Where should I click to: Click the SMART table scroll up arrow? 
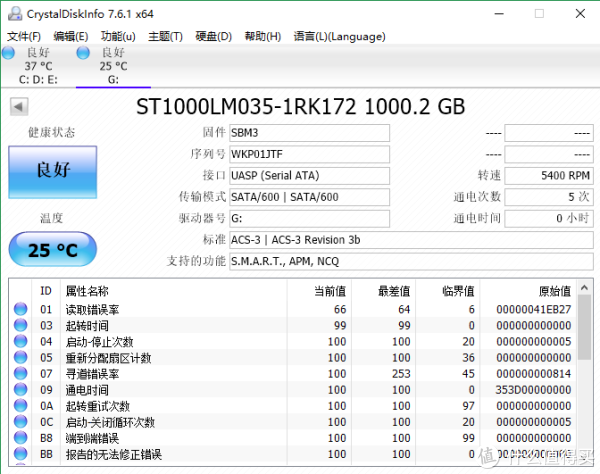(584, 288)
